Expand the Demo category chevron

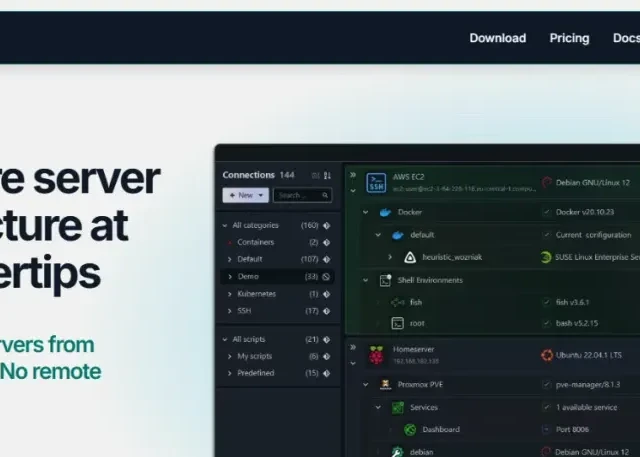coord(230,276)
